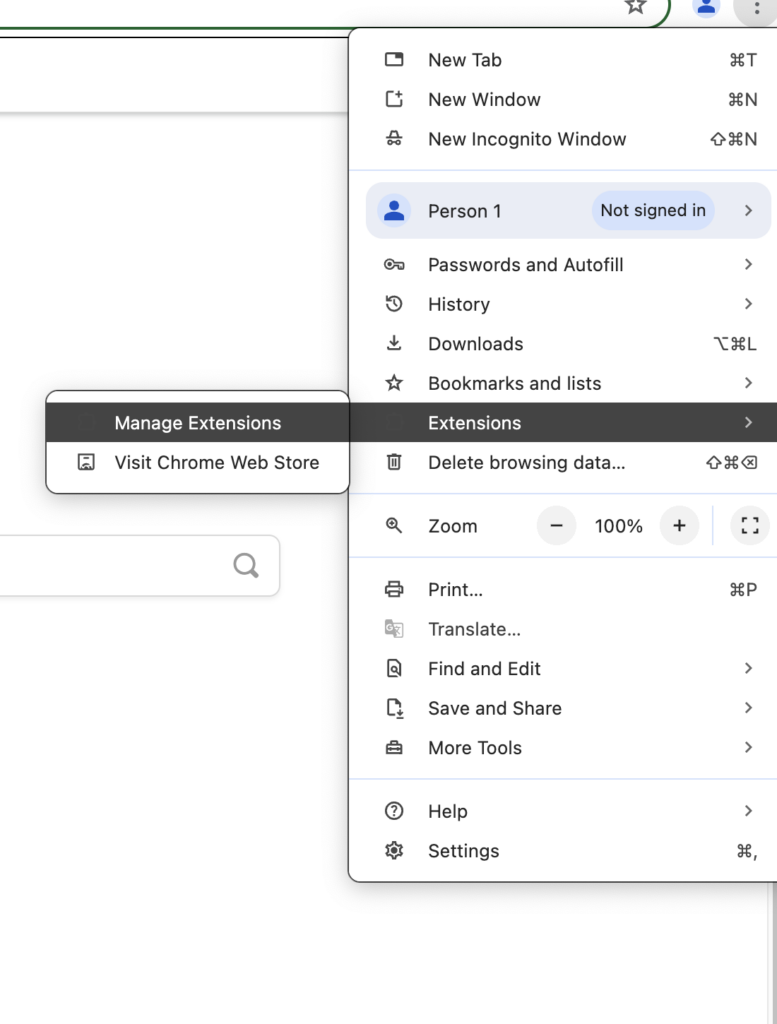777x1024 pixels.
Task: Click the Find and Edit document icon
Action: [x=394, y=668]
